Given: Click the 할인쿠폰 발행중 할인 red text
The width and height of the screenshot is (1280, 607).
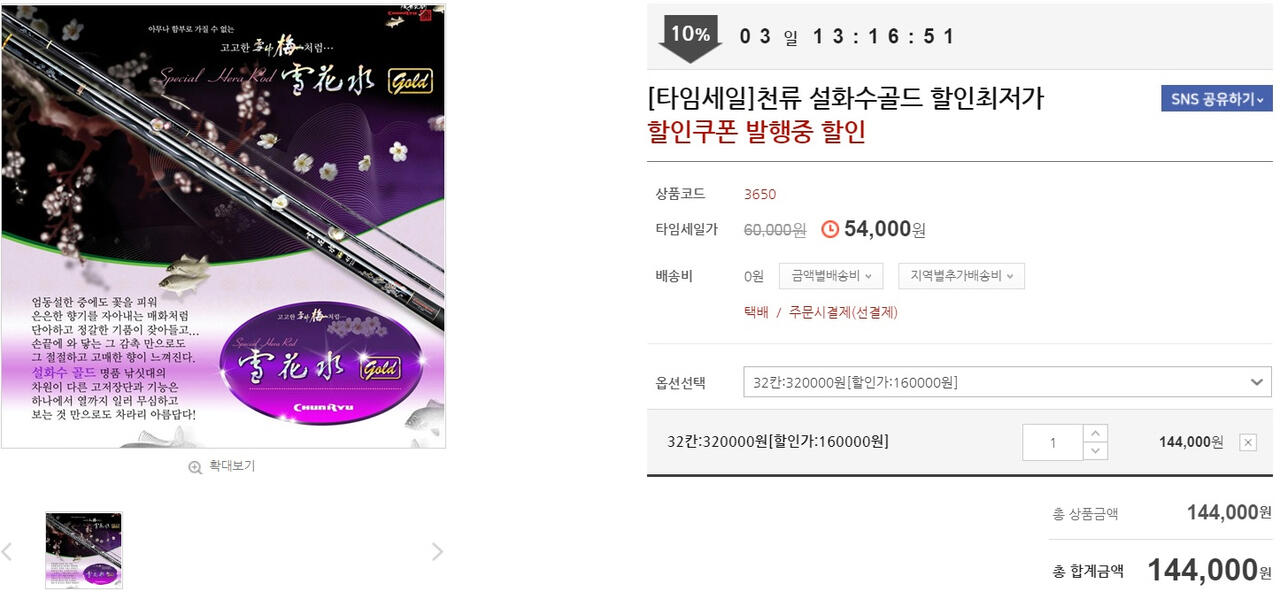Looking at the screenshot, I should 757,132.
